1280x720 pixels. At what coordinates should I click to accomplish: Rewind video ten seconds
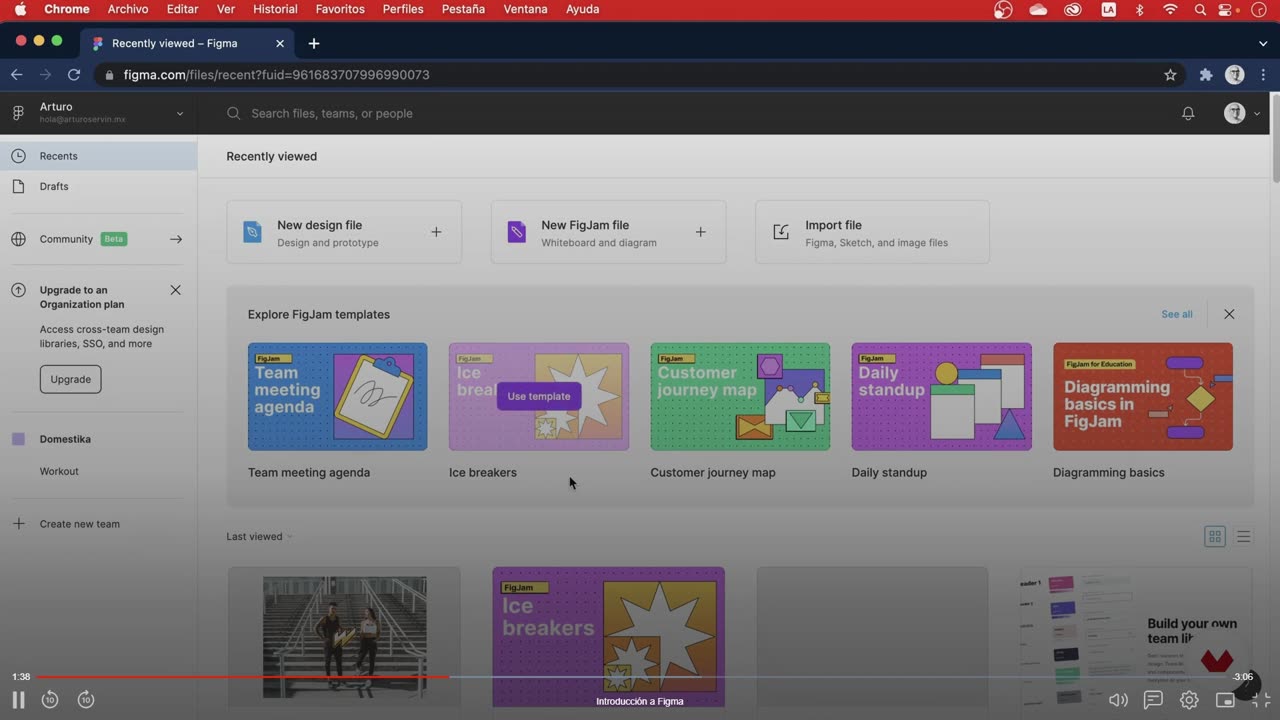pyautogui.click(x=50, y=700)
